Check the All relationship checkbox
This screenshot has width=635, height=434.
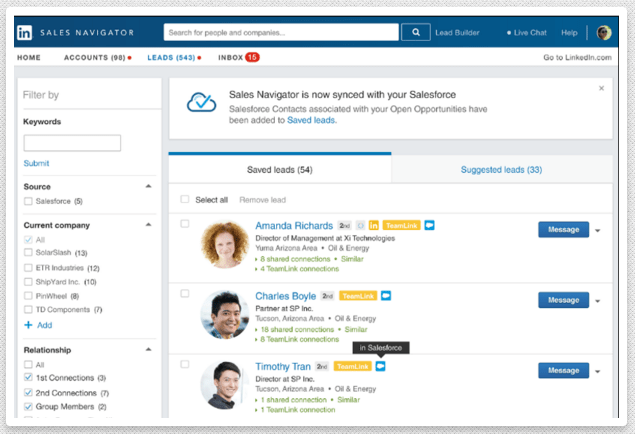pyautogui.click(x=28, y=364)
